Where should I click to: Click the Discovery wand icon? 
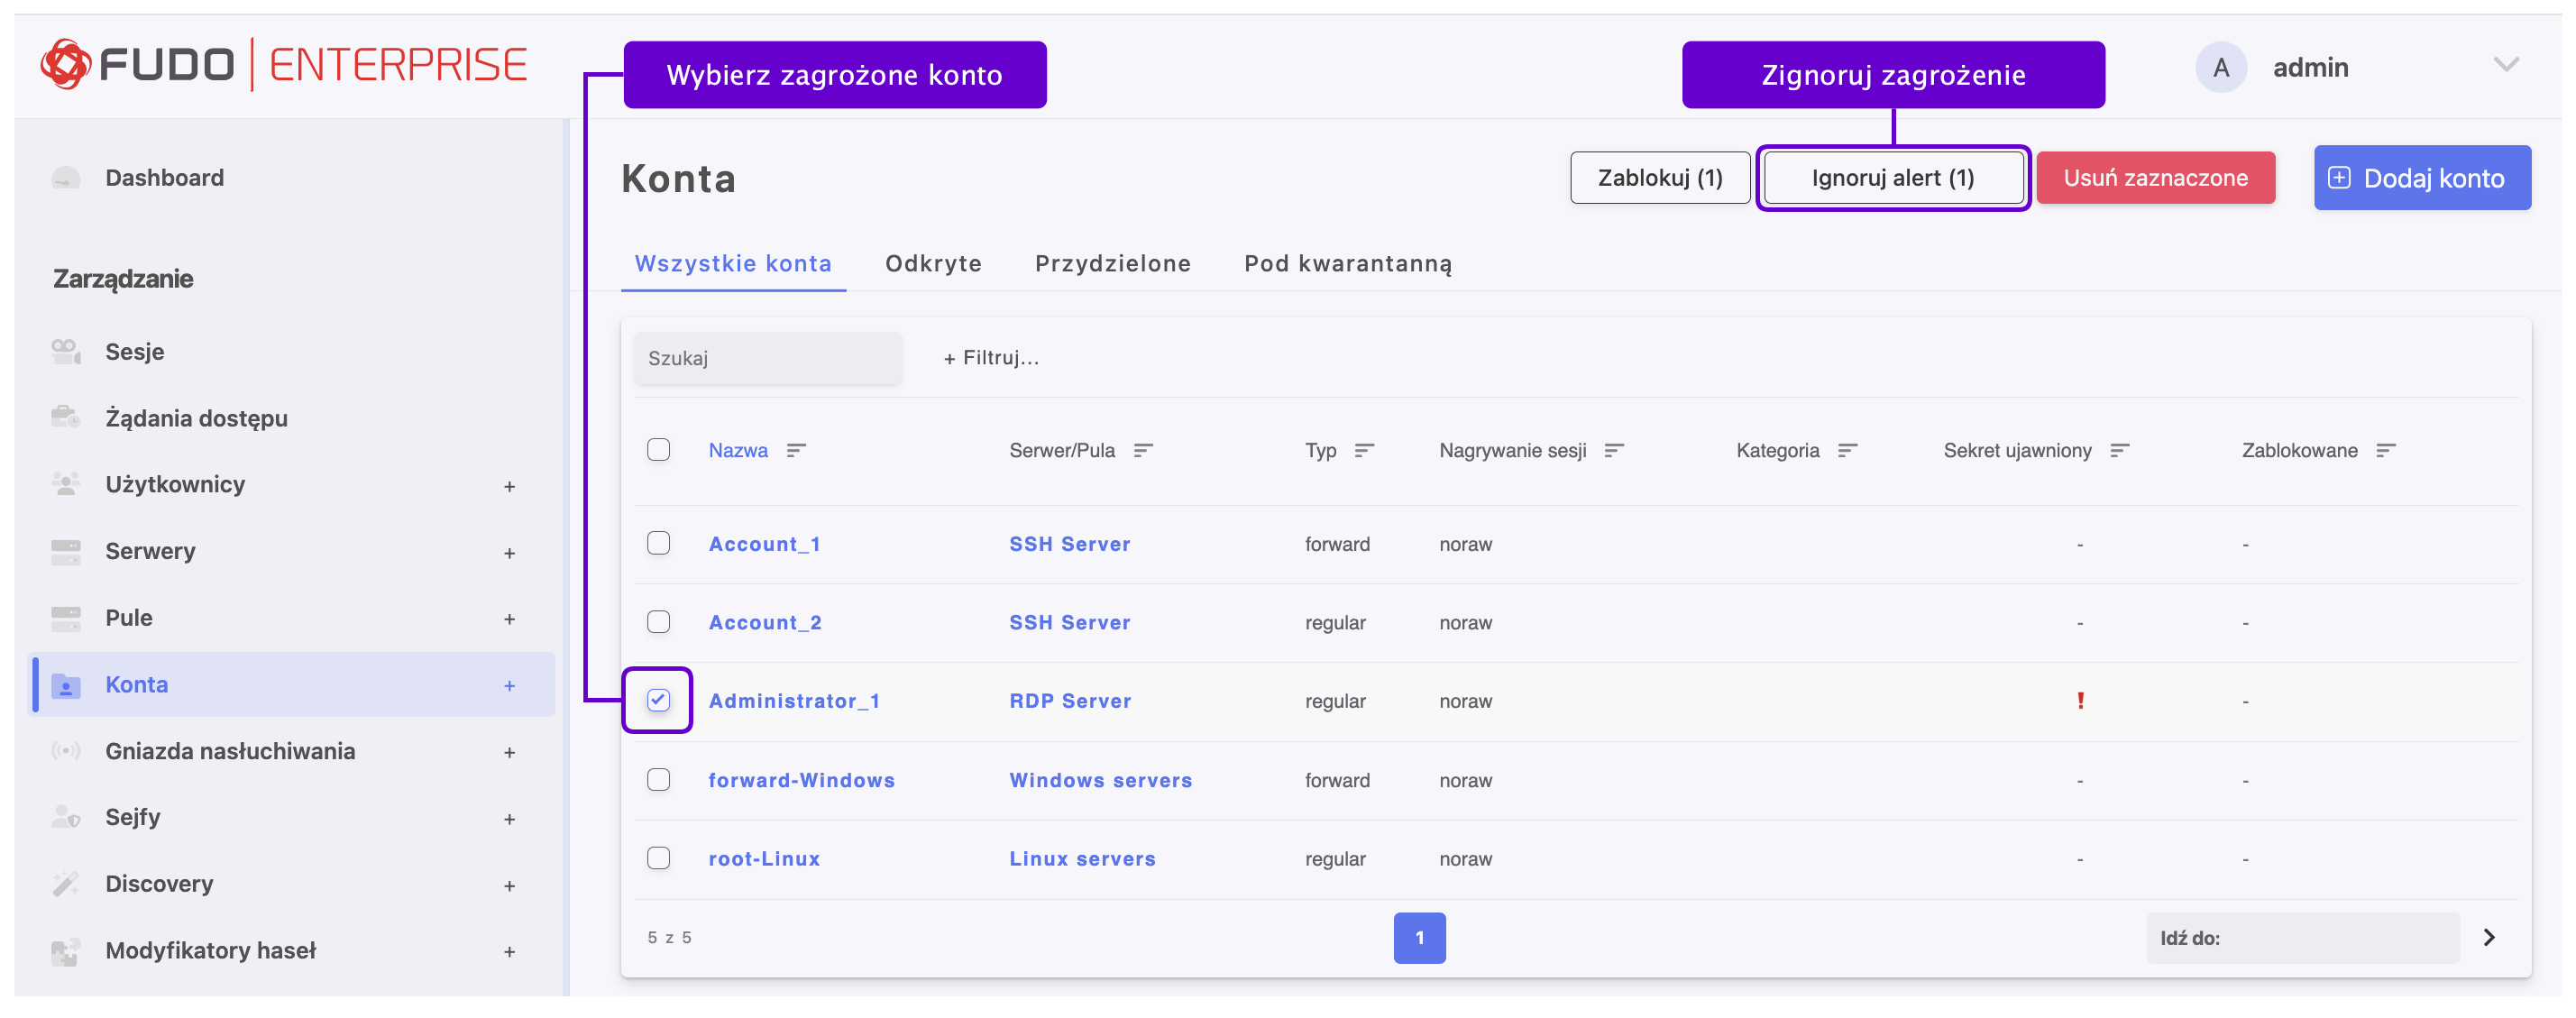[x=66, y=884]
